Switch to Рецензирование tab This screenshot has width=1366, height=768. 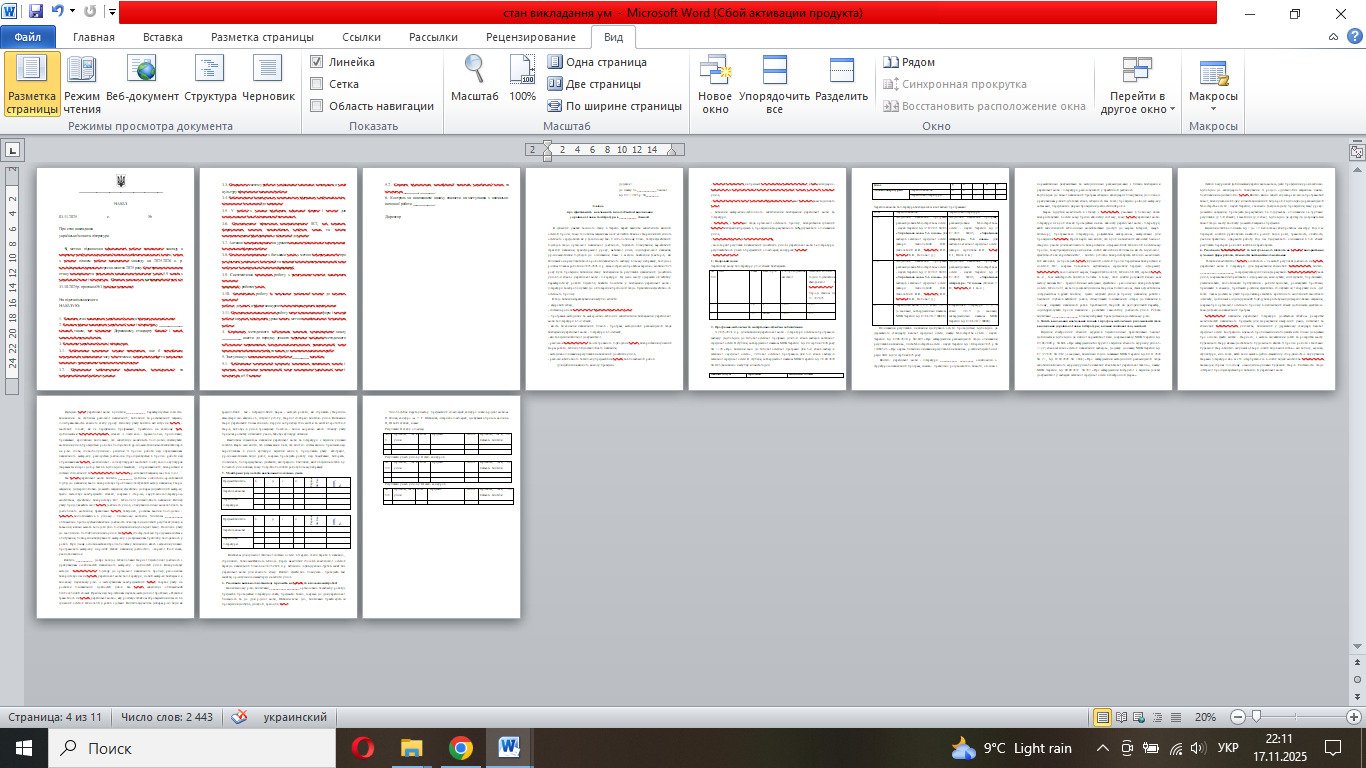[529, 37]
